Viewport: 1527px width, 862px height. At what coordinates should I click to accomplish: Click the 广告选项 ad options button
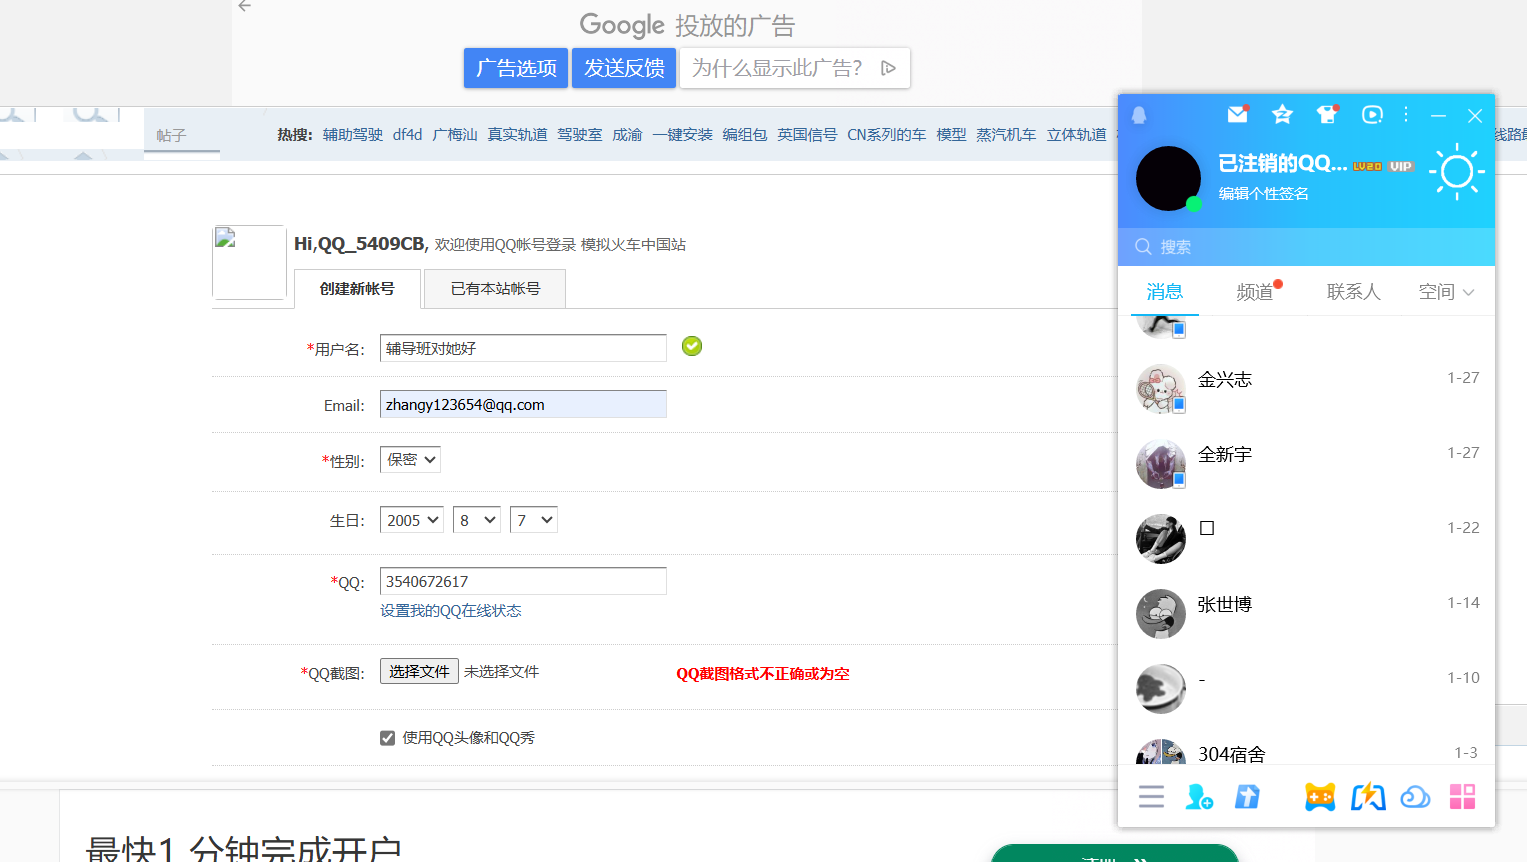[516, 68]
